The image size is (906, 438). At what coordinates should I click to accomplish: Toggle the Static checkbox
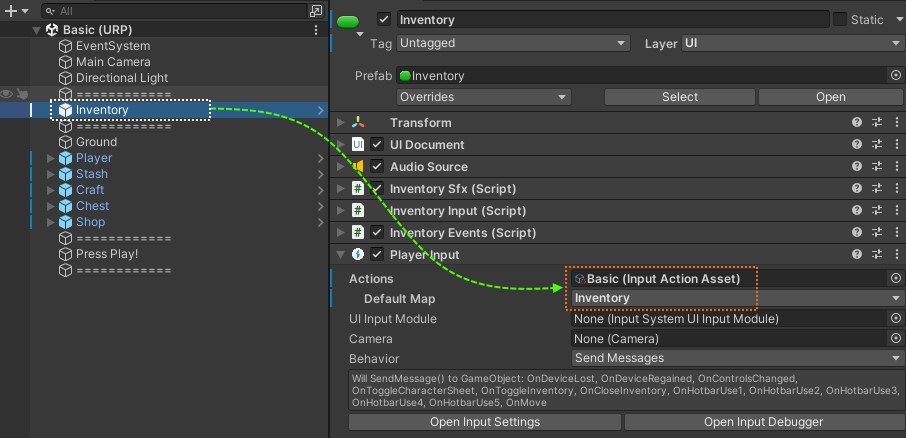coord(839,19)
